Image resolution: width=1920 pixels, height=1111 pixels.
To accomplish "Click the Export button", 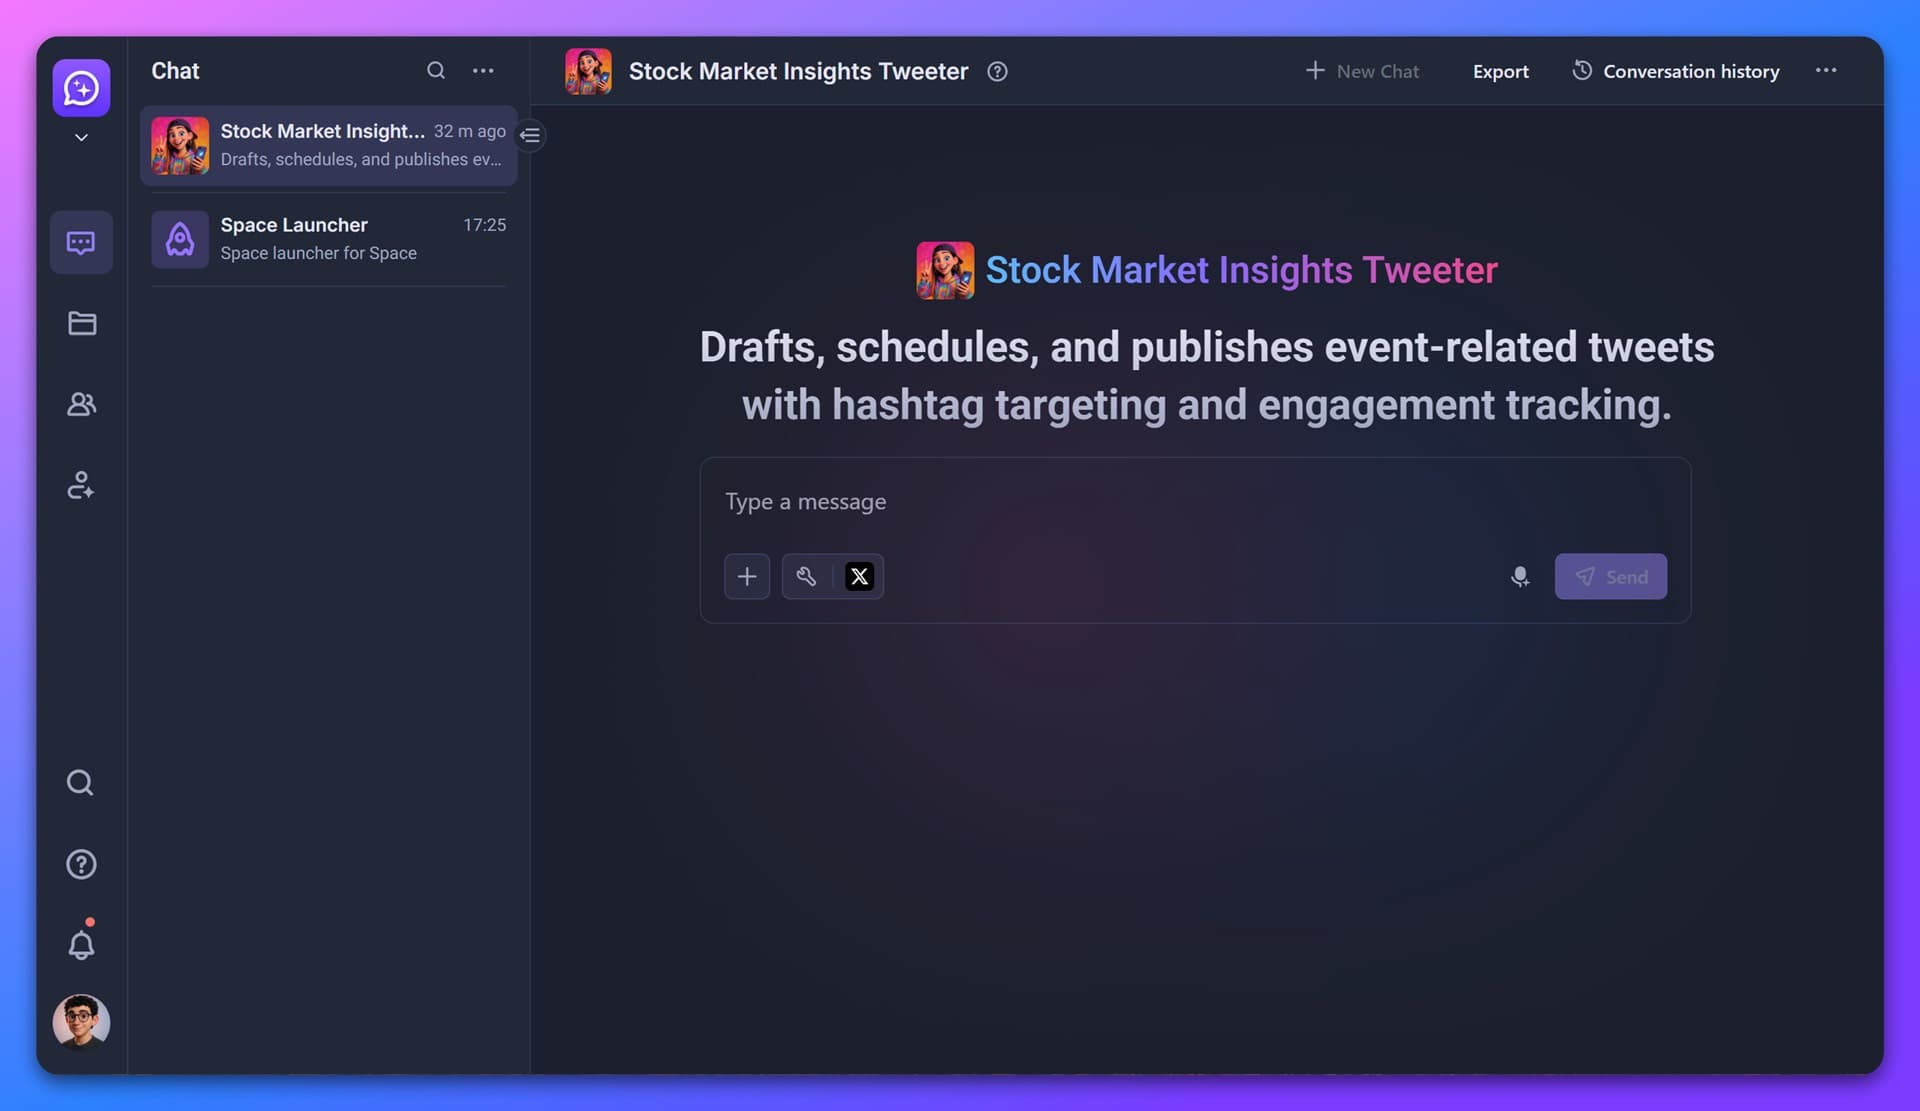I will pyautogui.click(x=1500, y=71).
